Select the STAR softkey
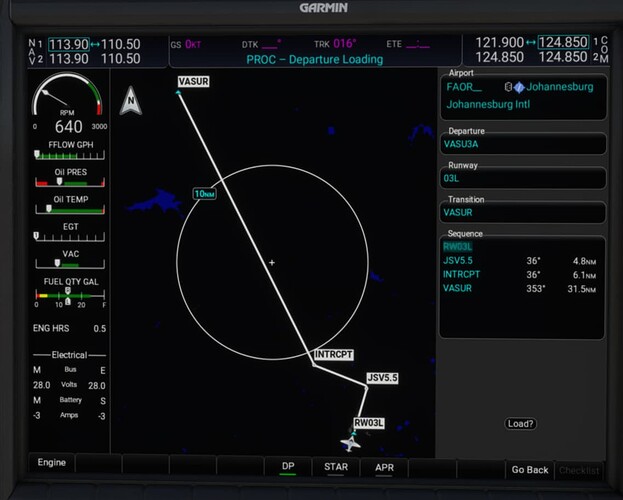Image resolution: width=623 pixels, height=500 pixels. 336,467
